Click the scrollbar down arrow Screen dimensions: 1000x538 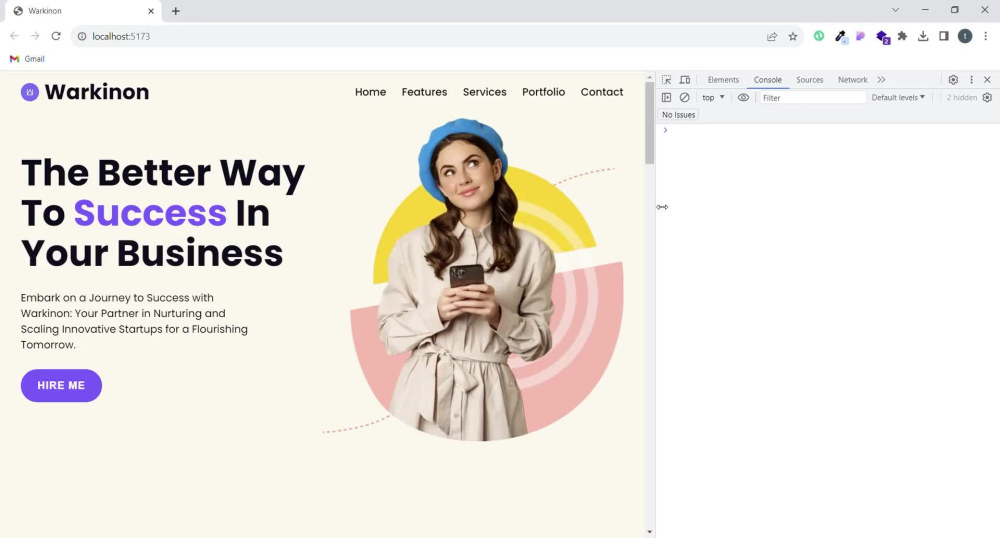tap(650, 532)
